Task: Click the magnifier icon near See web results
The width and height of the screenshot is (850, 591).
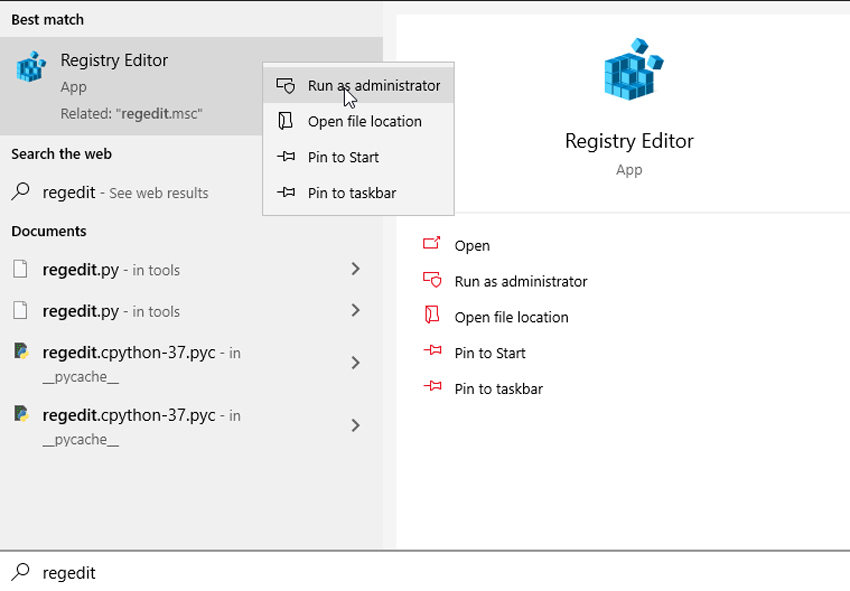Action: pyautogui.click(x=25, y=192)
